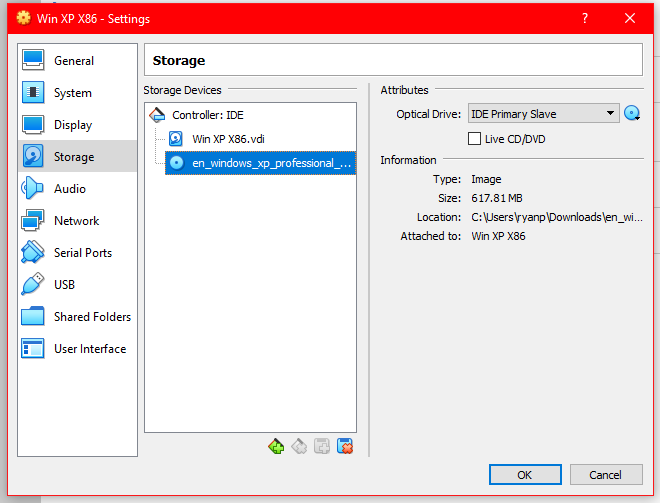Select the en_windows_xp_professional optical disk entry
This screenshot has height=503, width=660.
pos(261,163)
